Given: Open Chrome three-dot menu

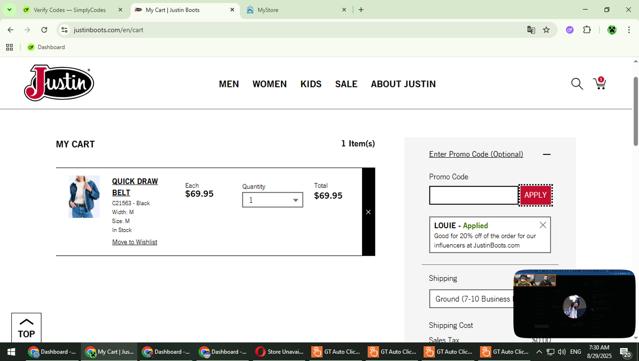Looking at the screenshot, I should 629,30.
